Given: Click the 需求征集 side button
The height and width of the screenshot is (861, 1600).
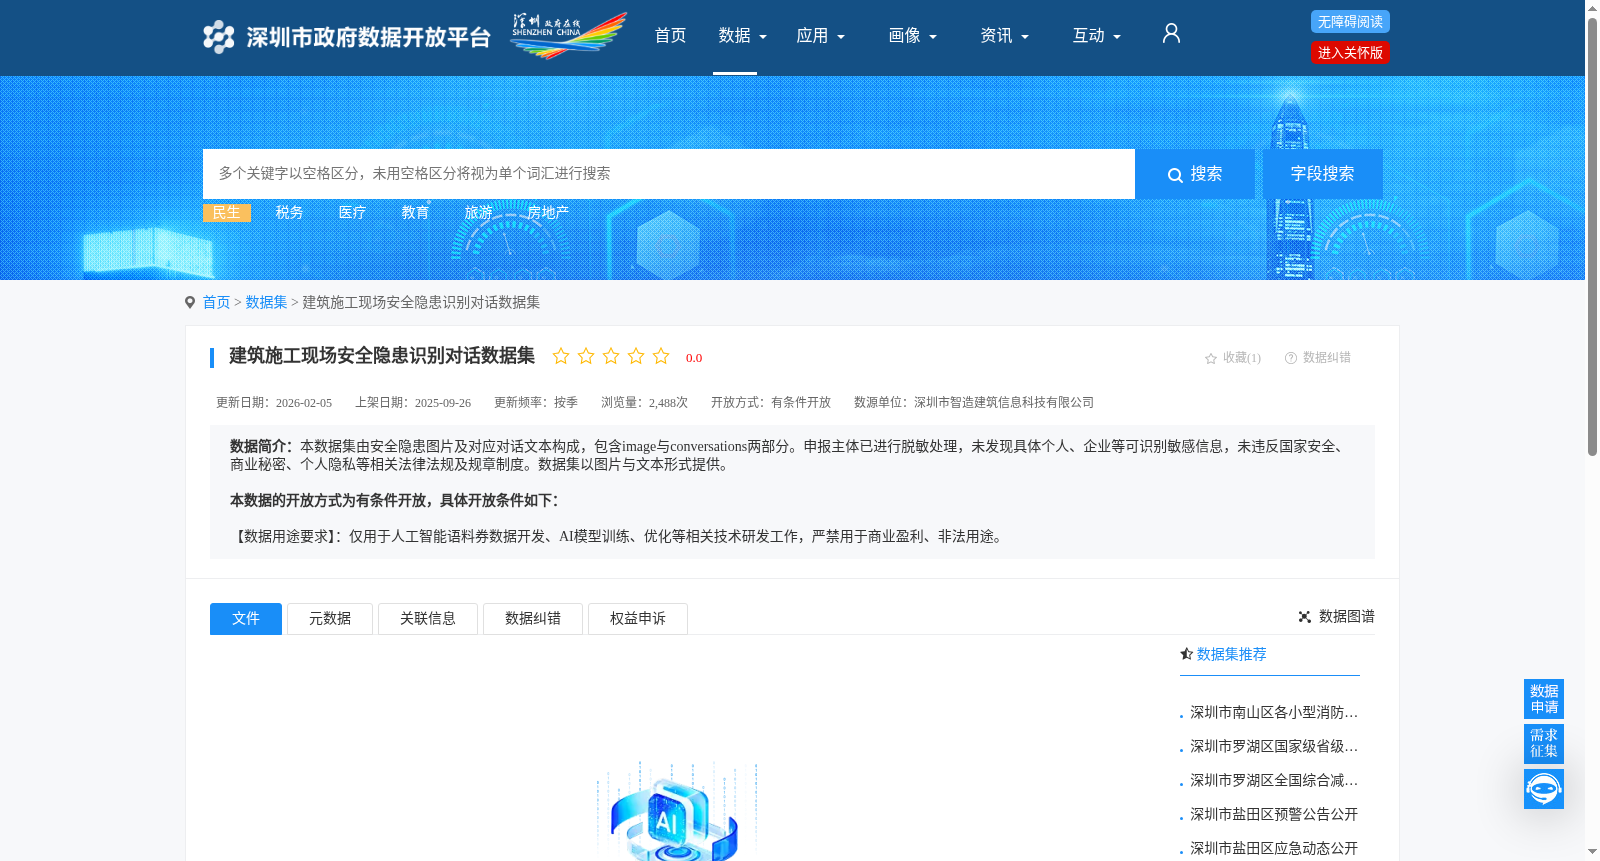Looking at the screenshot, I should (1544, 743).
